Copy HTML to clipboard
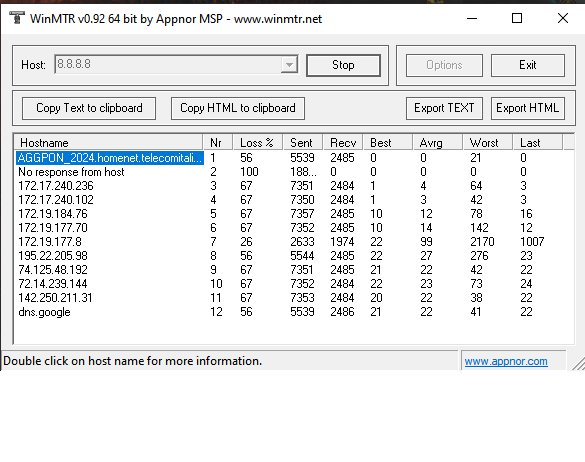Image resolution: width=585 pixels, height=462 pixels. (x=238, y=108)
